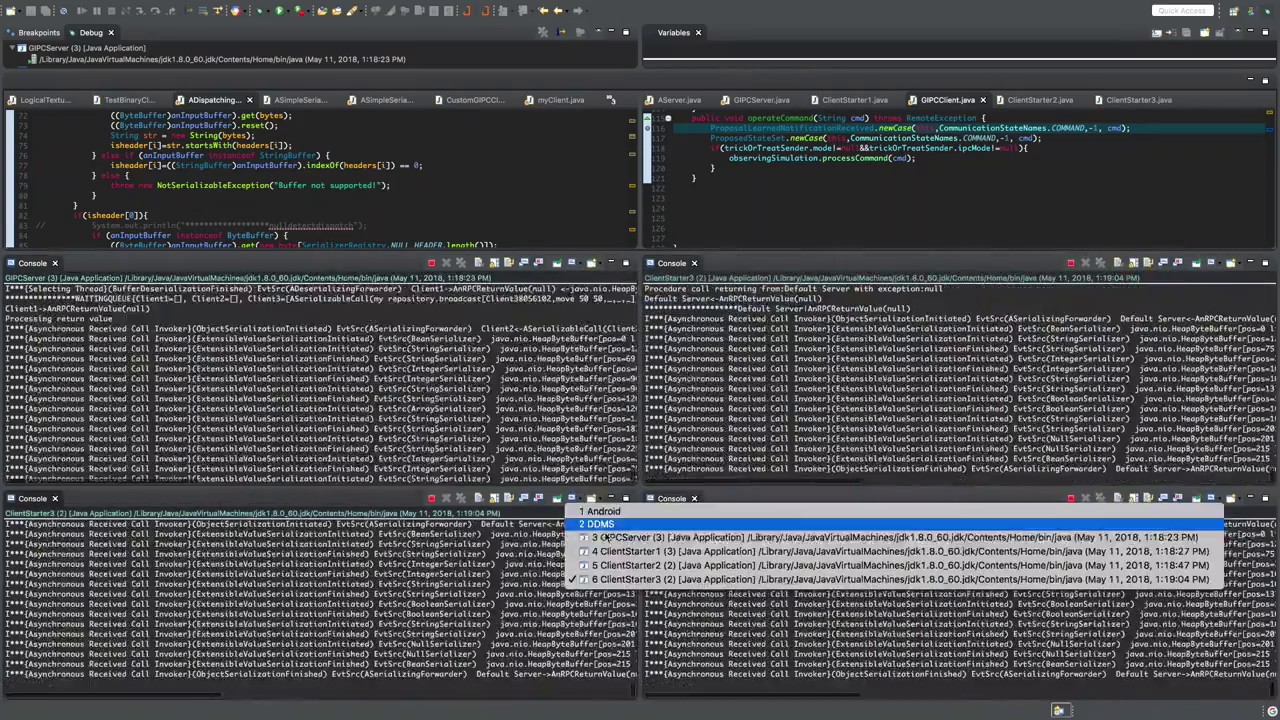
Task: Close the top-left Console tab
Action: click(55, 263)
